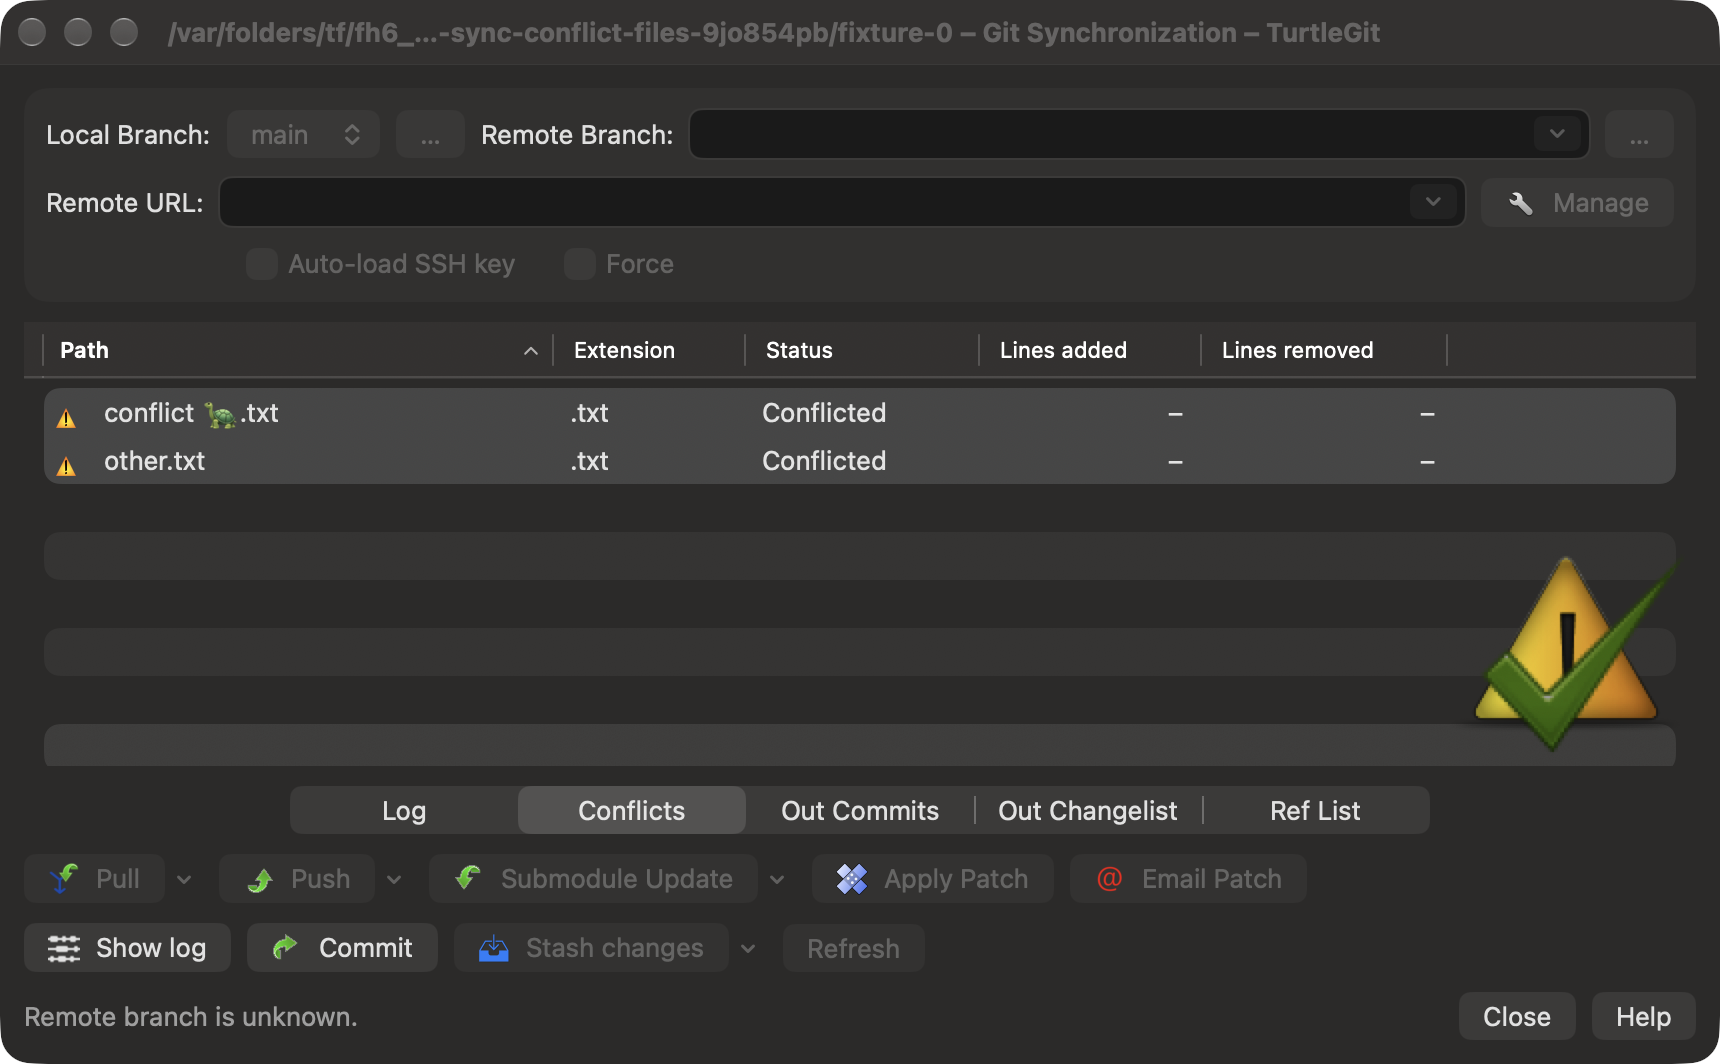Open the Local Branch main dropdown

303,134
